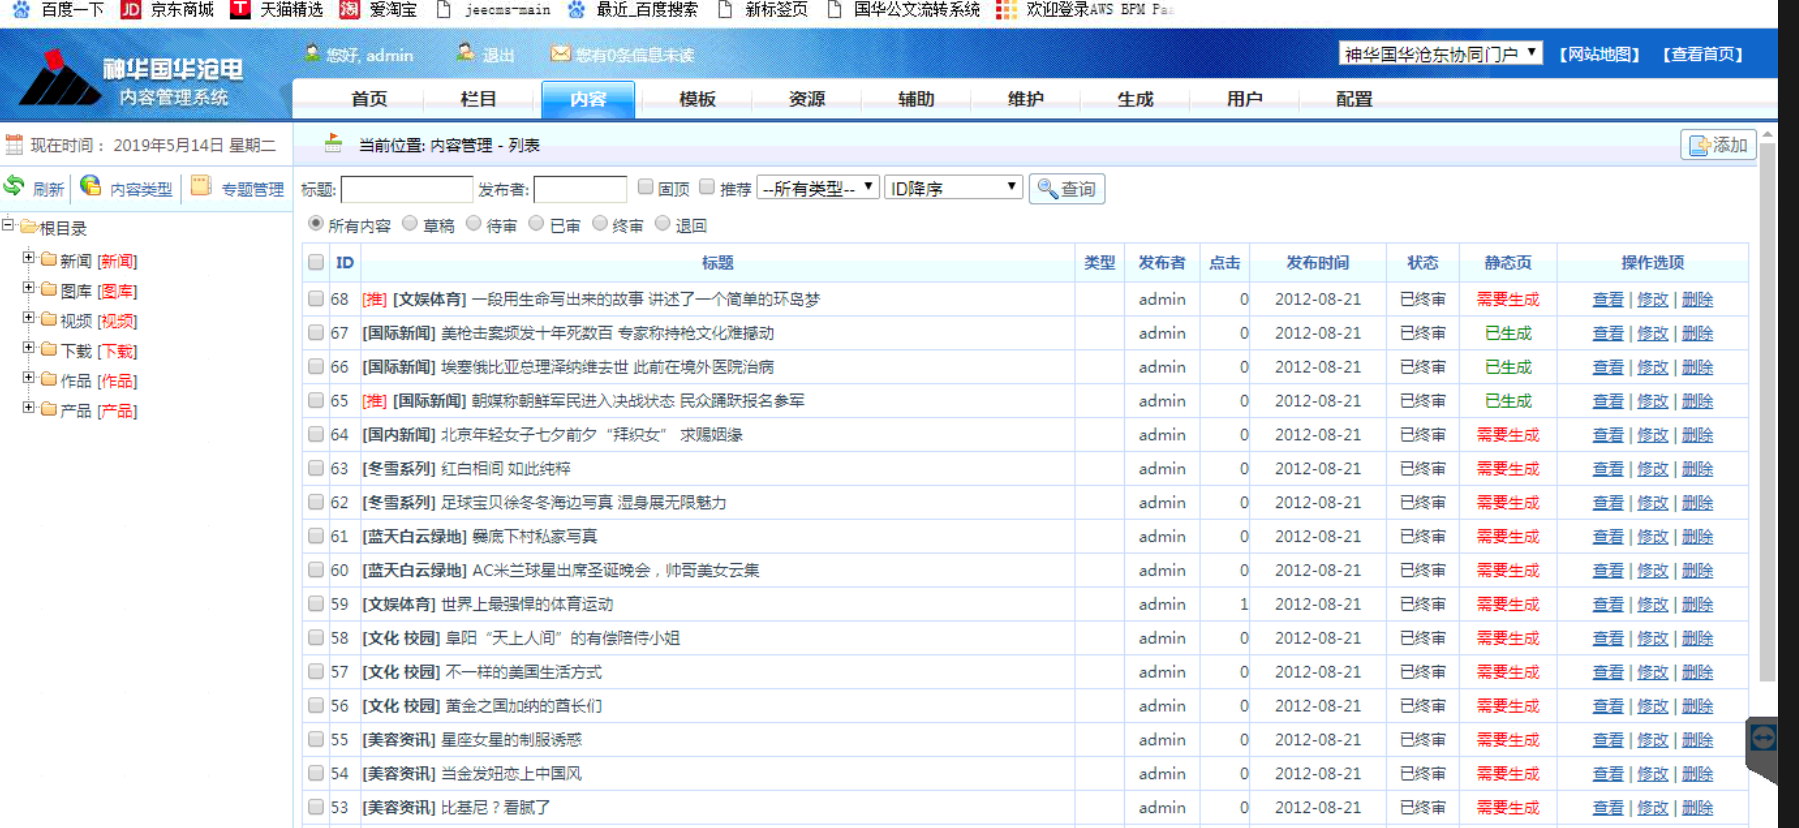Image resolution: width=1799 pixels, height=828 pixels.
Task: Click the 爱淘宝 bookmark icon
Action: point(349,10)
